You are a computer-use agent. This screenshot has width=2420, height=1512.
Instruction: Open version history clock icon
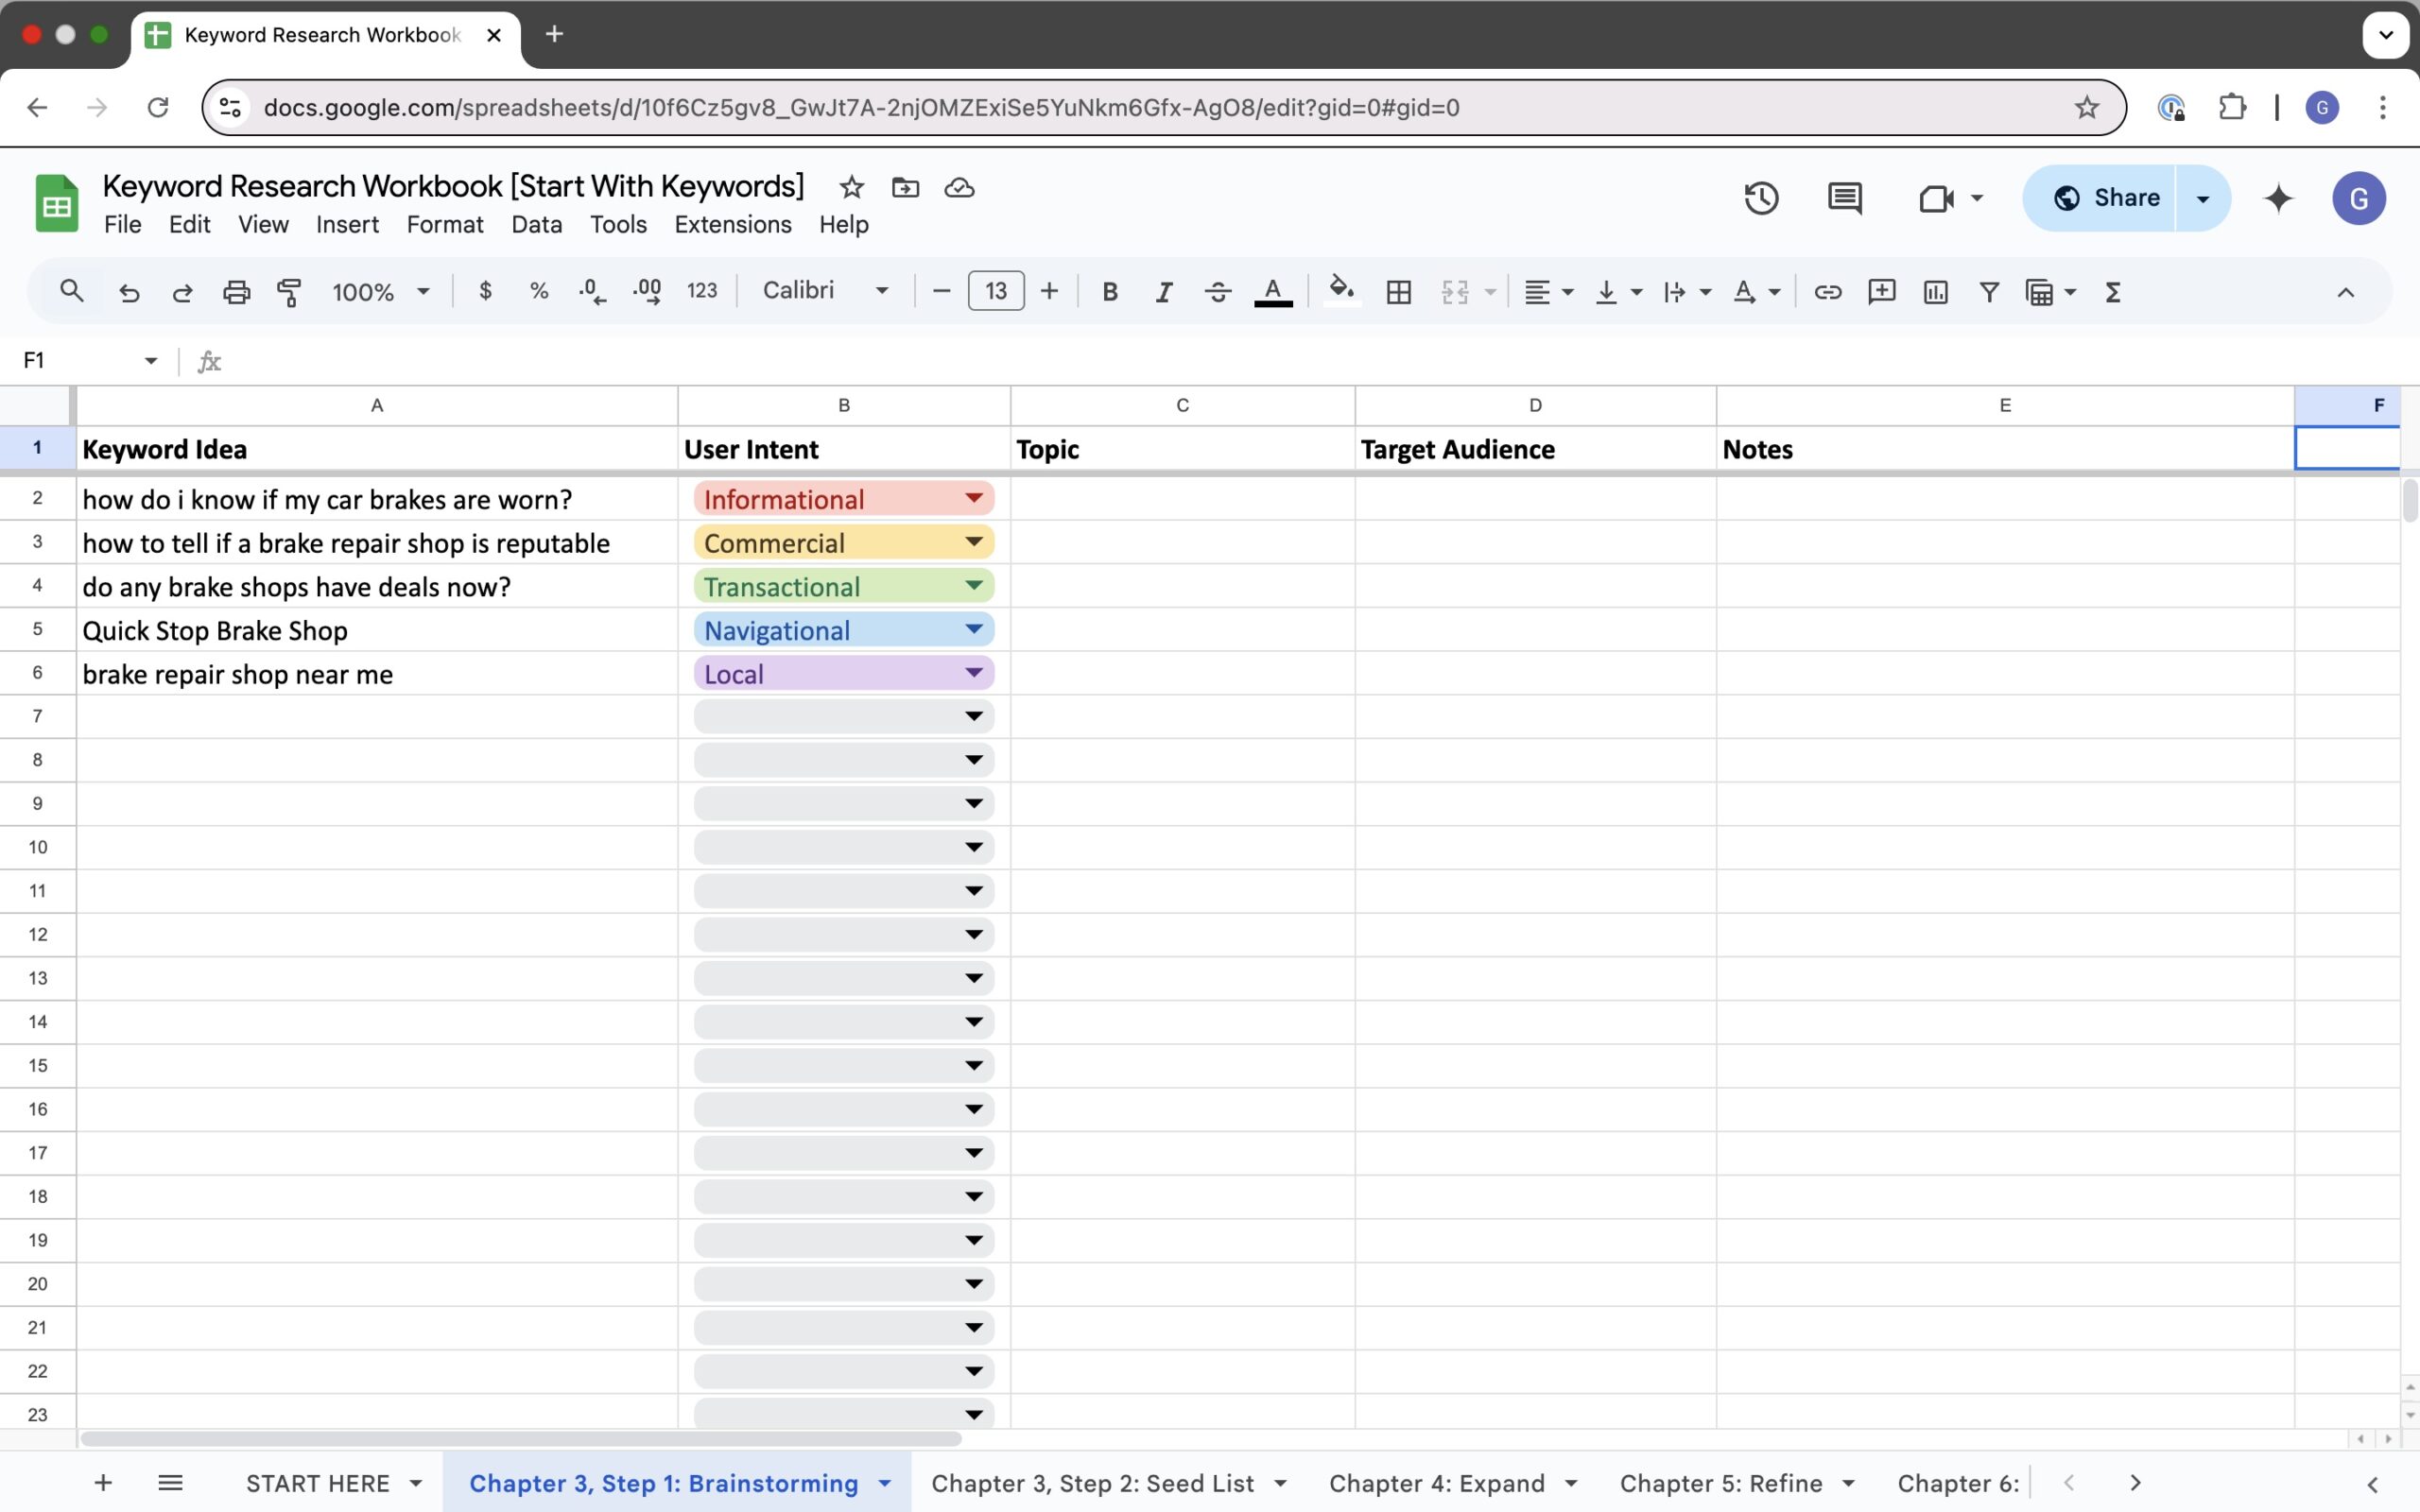(x=1761, y=198)
